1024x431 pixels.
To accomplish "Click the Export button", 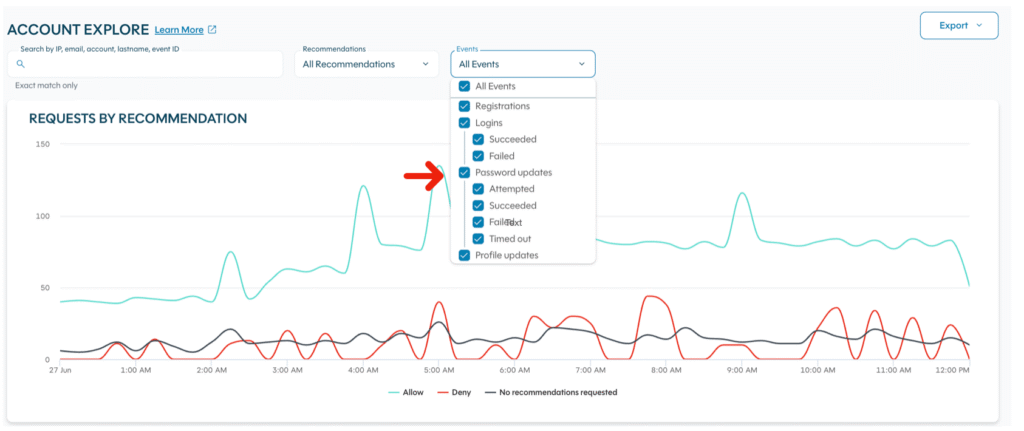I will (x=959, y=25).
